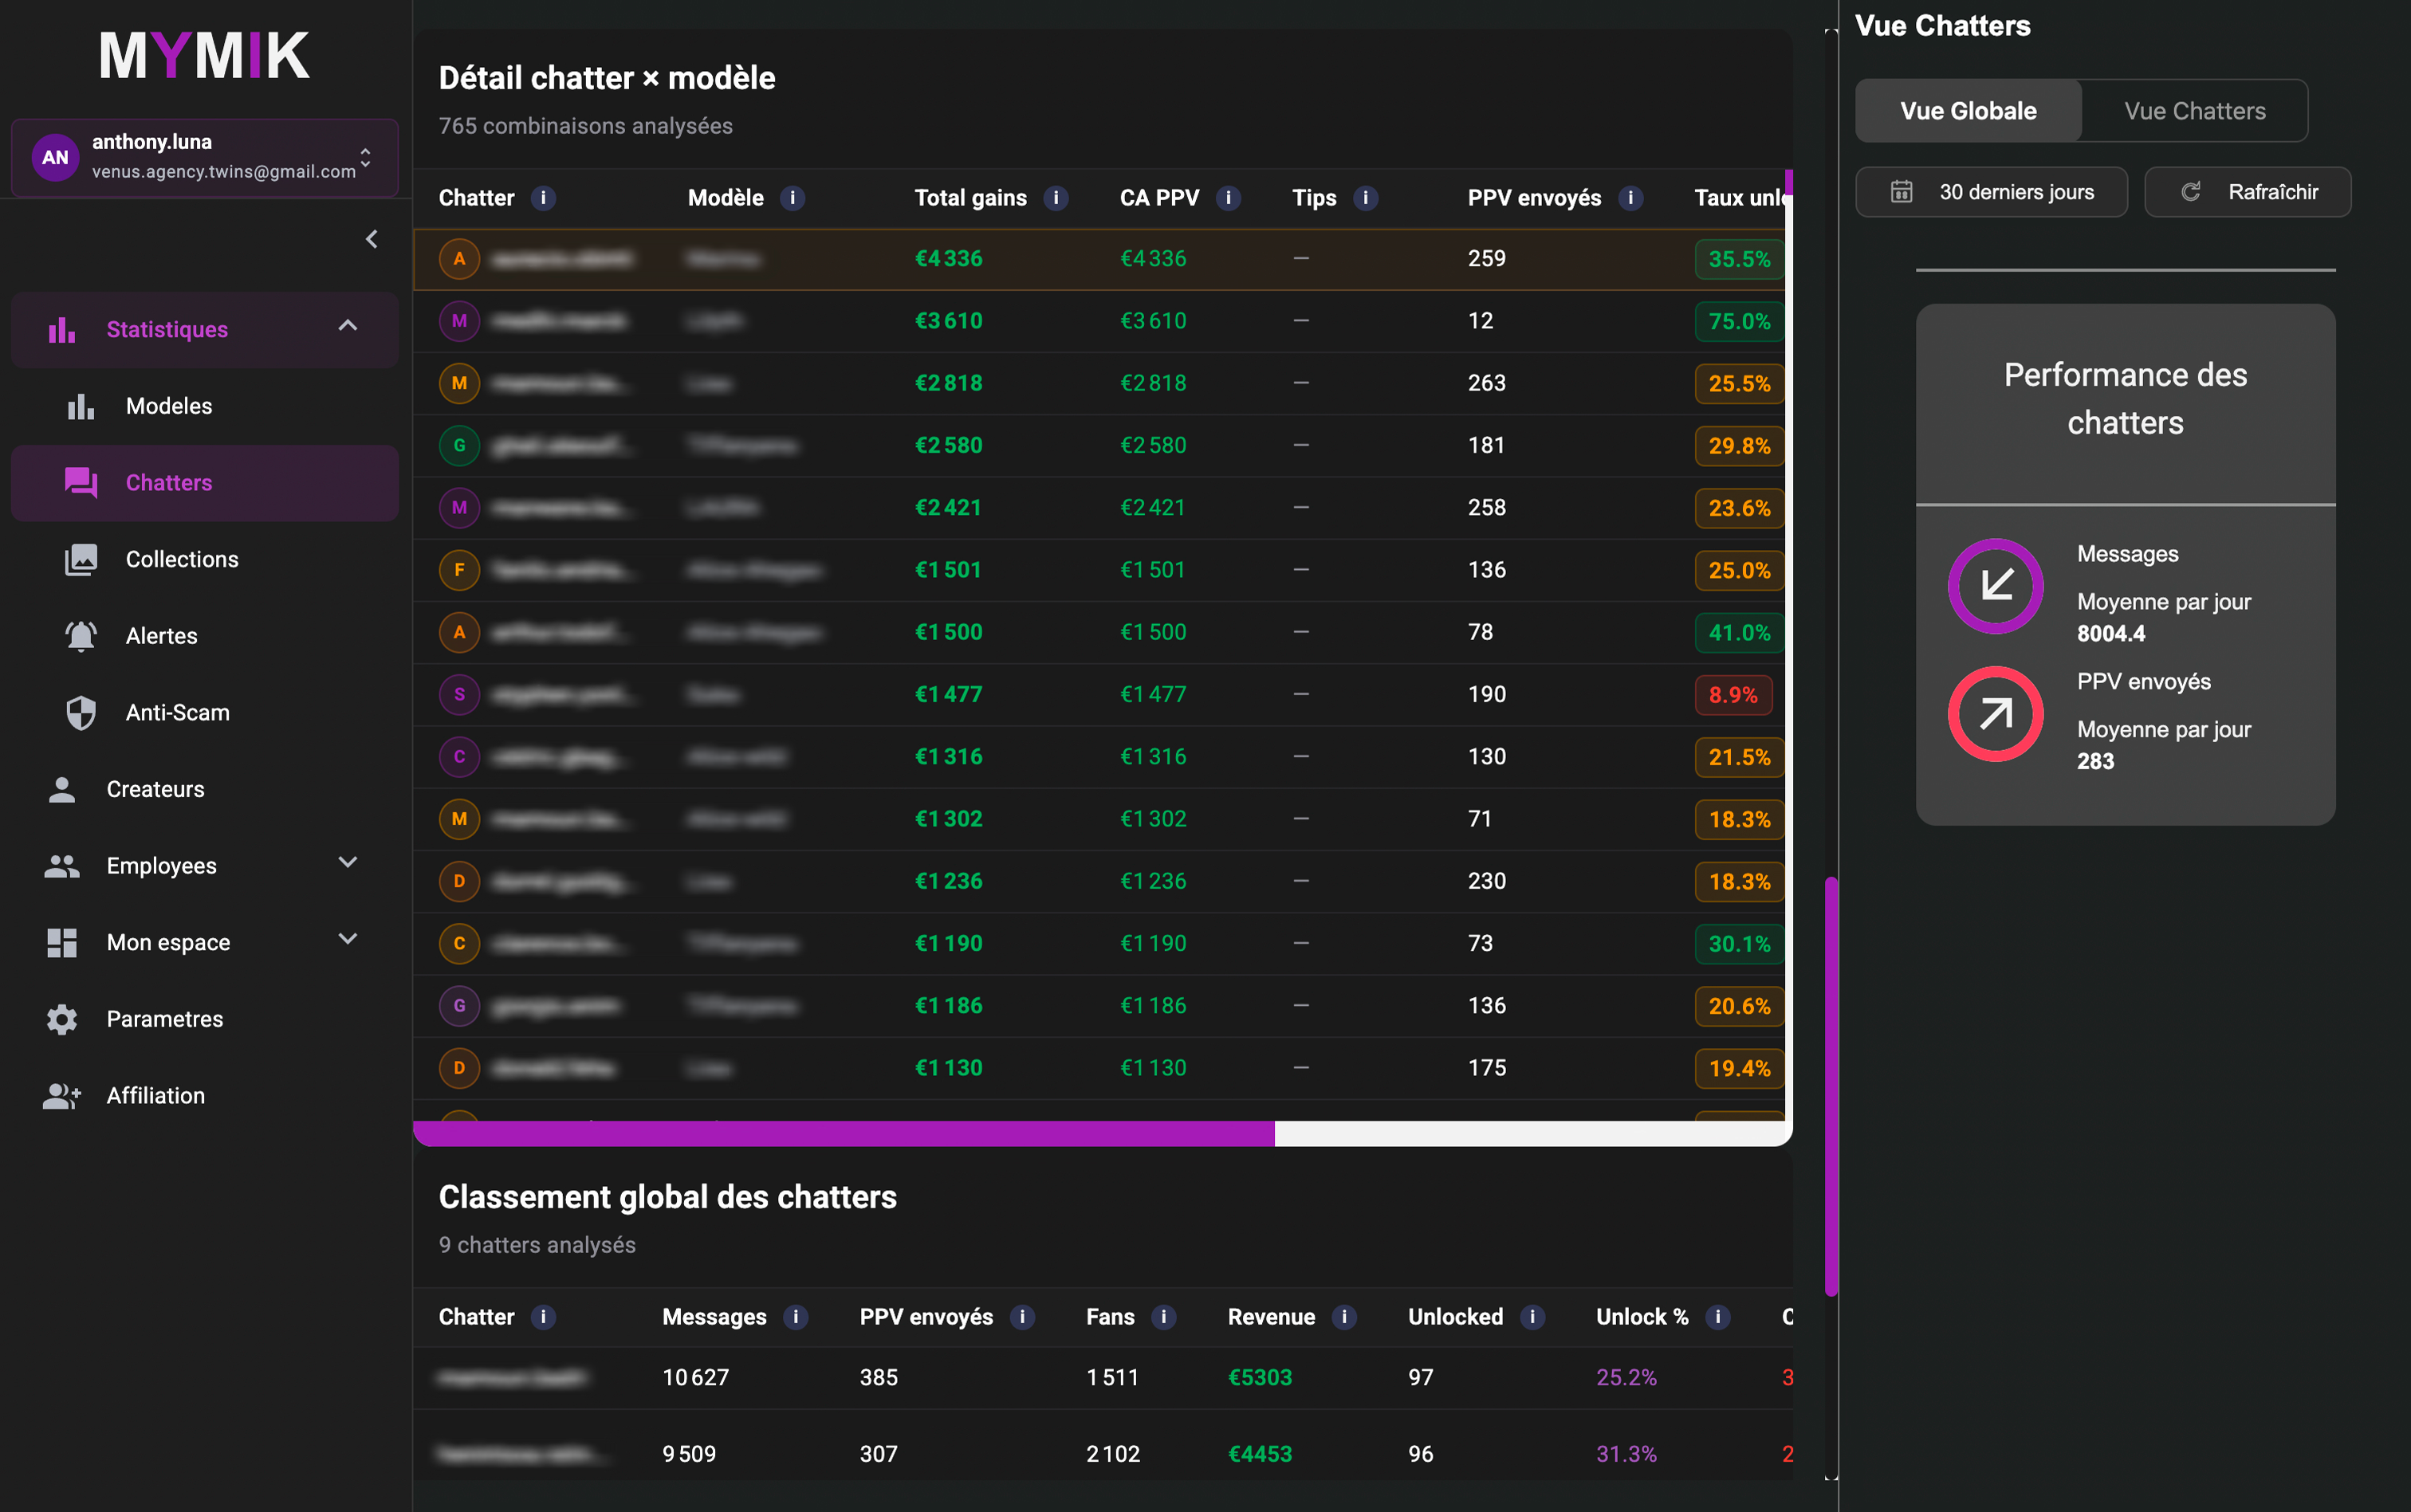The height and width of the screenshot is (1512, 2411).
Task: Click the 31.3% unlock percentage
Action: pyautogui.click(x=1626, y=1454)
